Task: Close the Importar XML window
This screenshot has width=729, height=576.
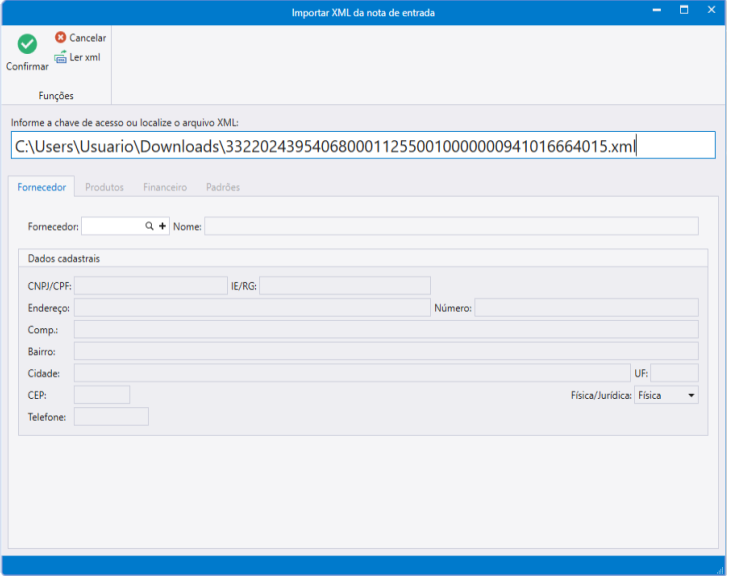Action: (x=711, y=10)
